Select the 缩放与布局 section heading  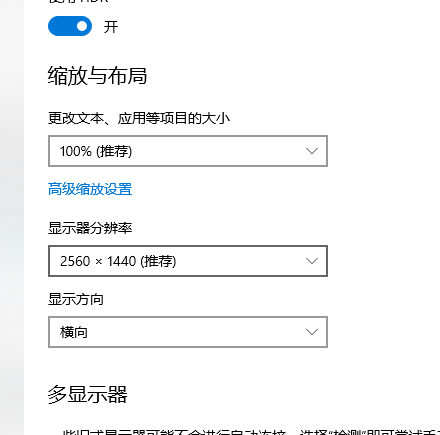coord(97,76)
